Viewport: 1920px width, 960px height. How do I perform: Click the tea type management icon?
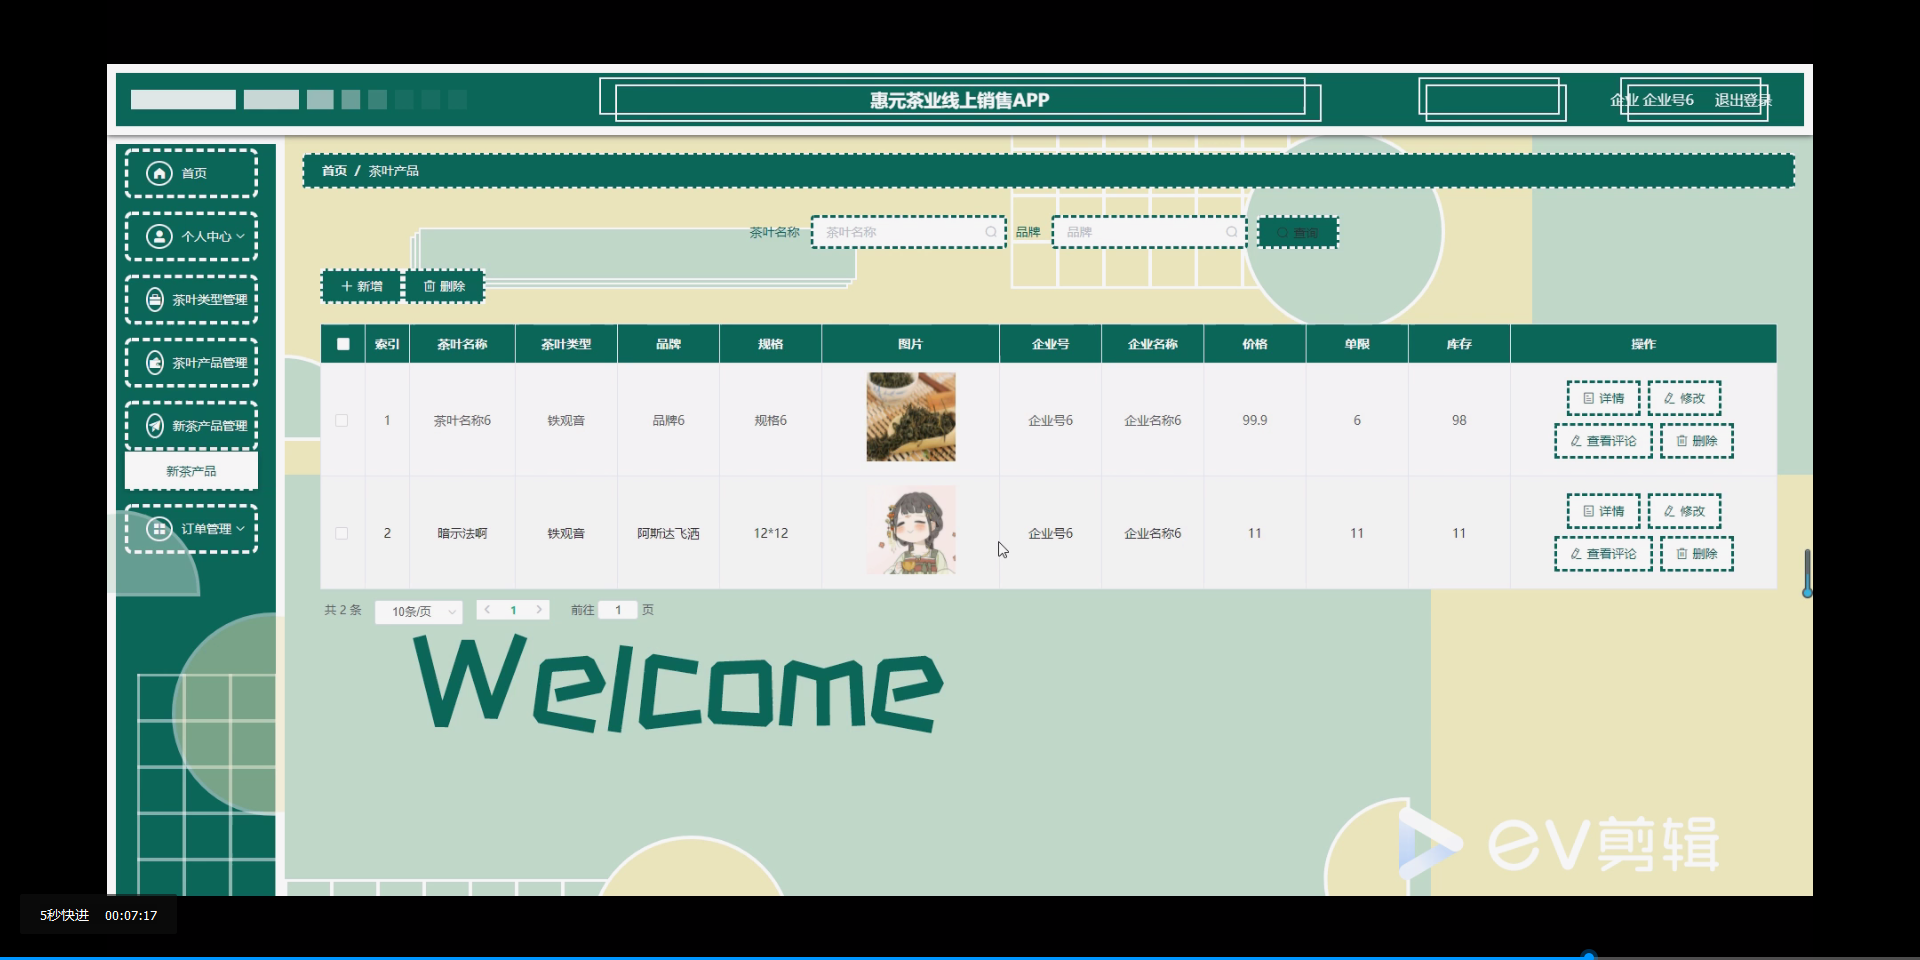(x=155, y=299)
